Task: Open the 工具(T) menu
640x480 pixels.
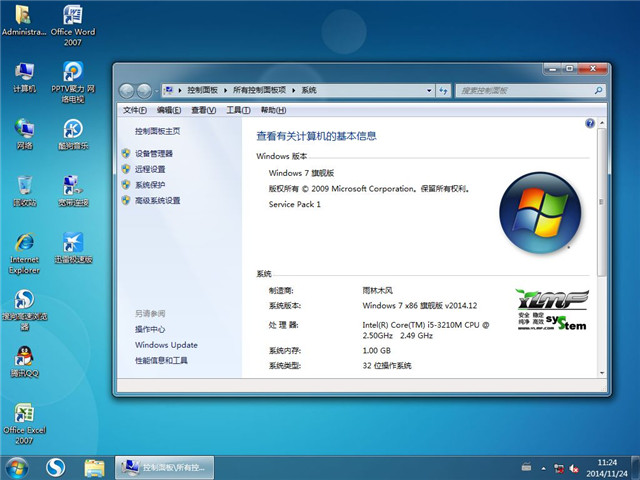Action: (238, 110)
